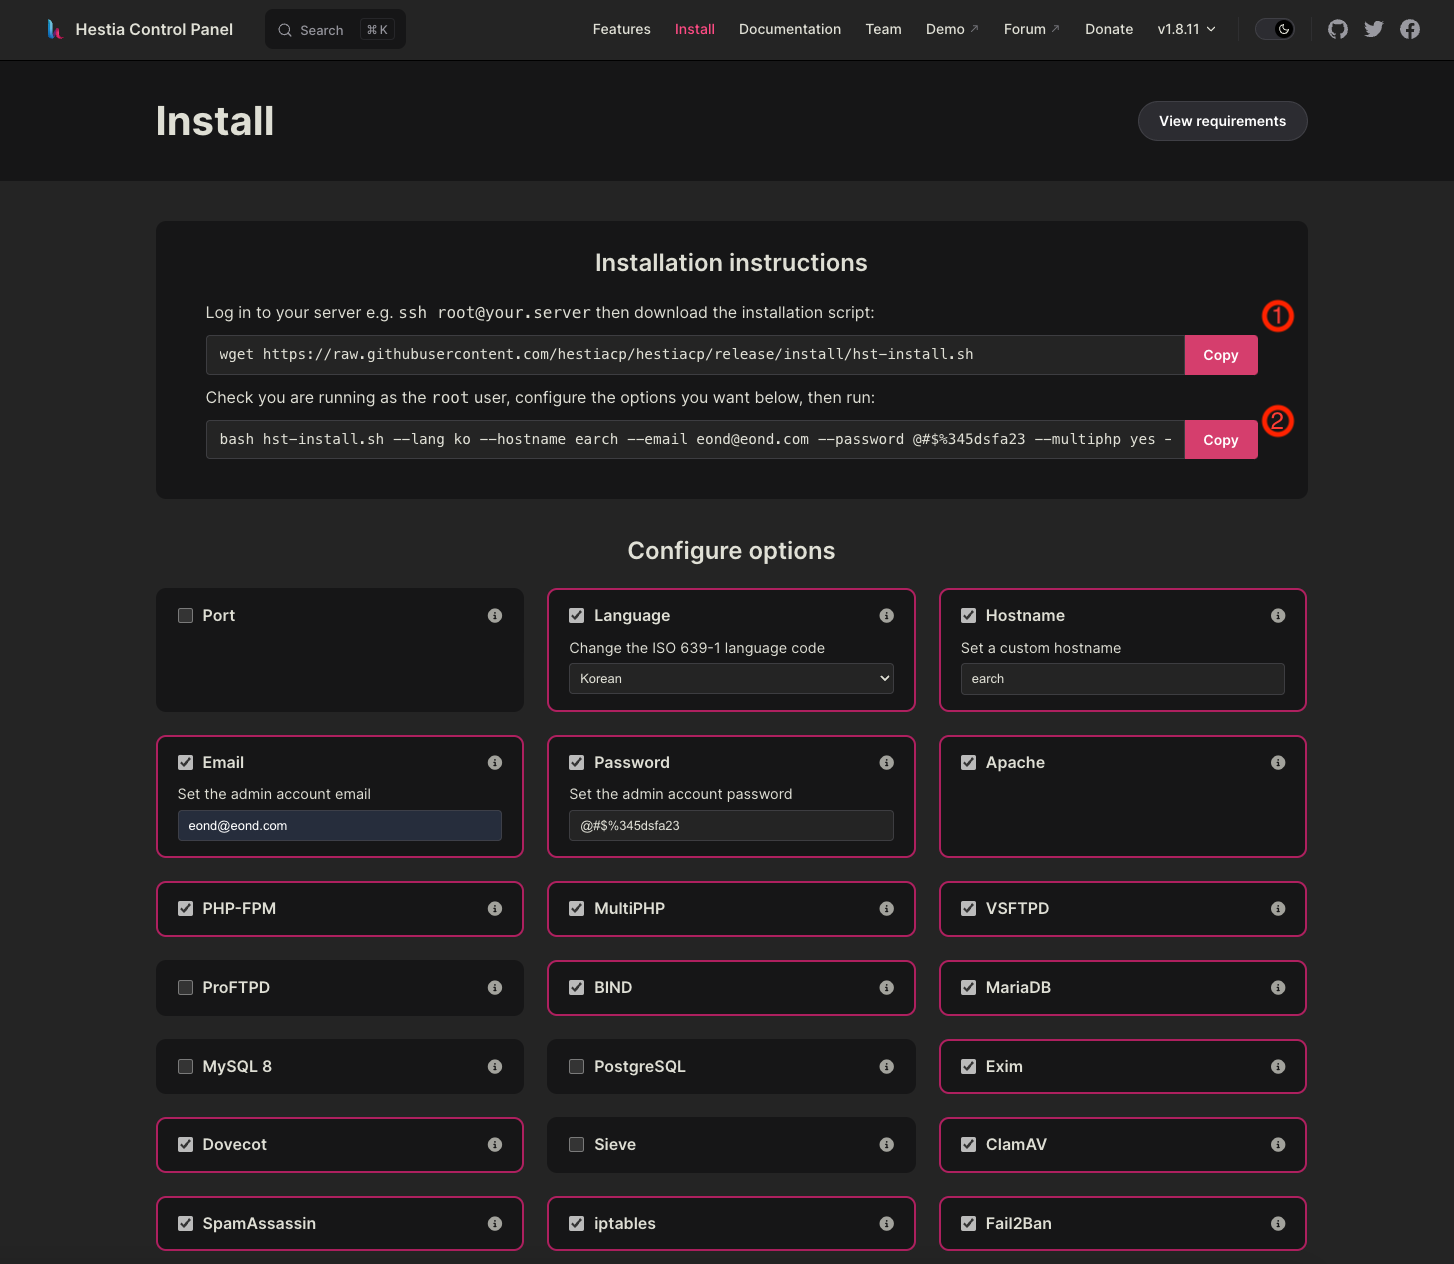Enable the MySQL 8 checkbox
This screenshot has width=1454, height=1264.
tap(185, 1066)
